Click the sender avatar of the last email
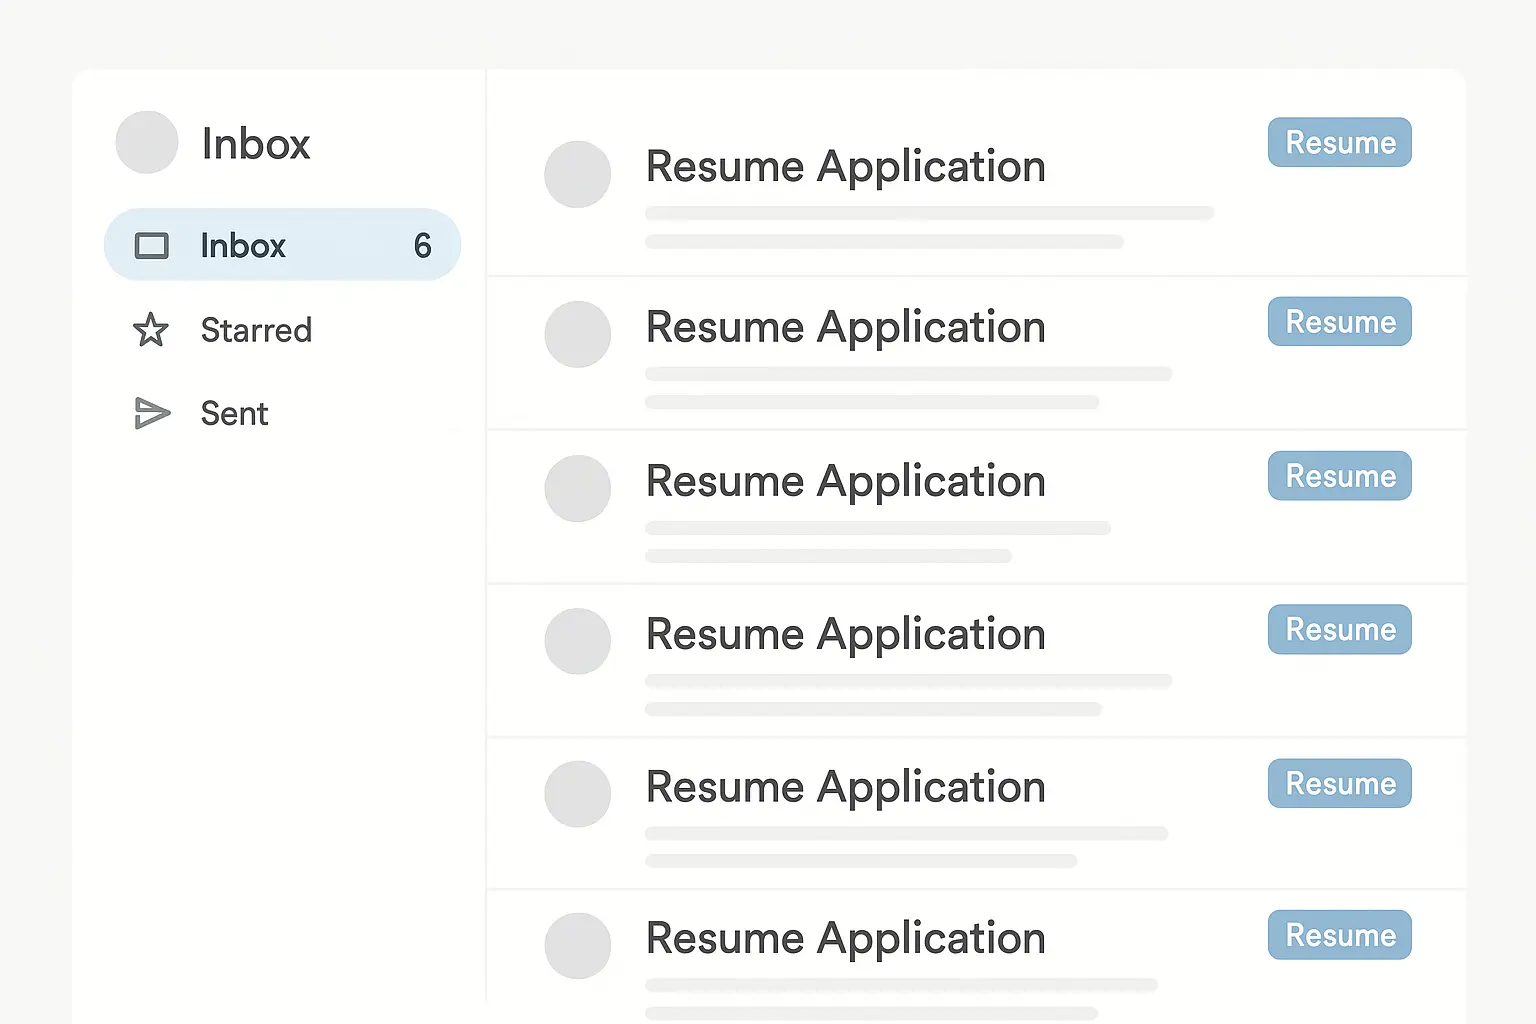1536x1024 pixels. point(577,946)
